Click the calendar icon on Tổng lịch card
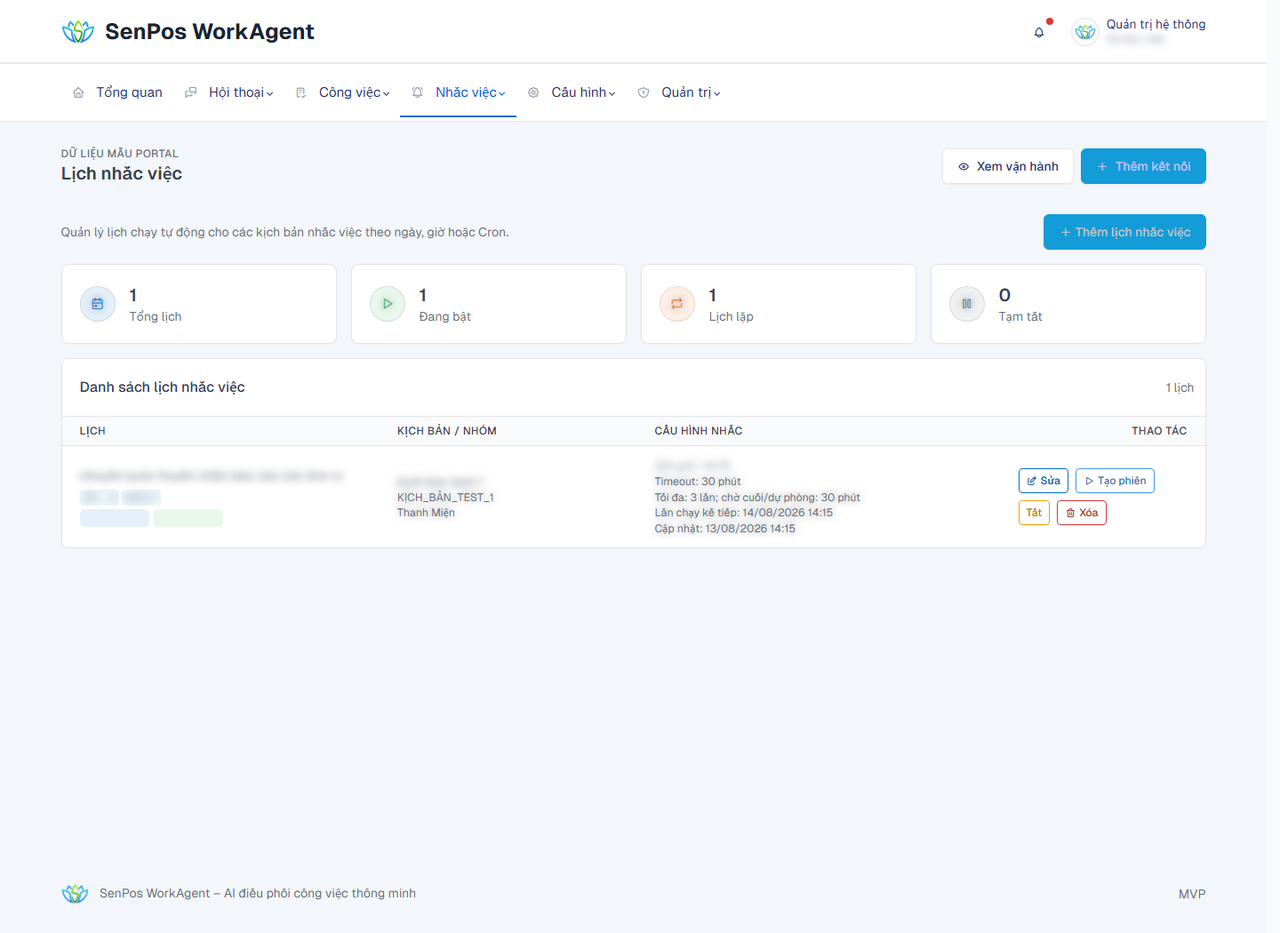1280x933 pixels. 97,304
